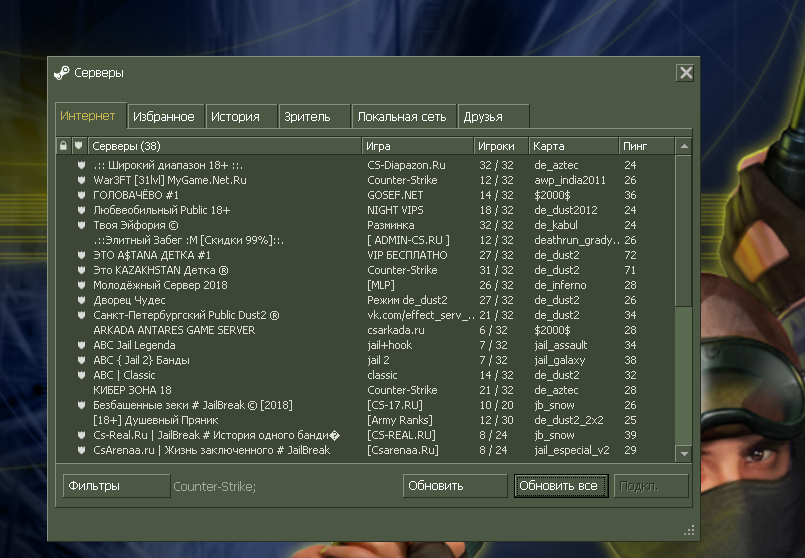
Task: Click VAC shield icon of ГОЛОВАЧЁВО #1 row
Action: pos(81,195)
